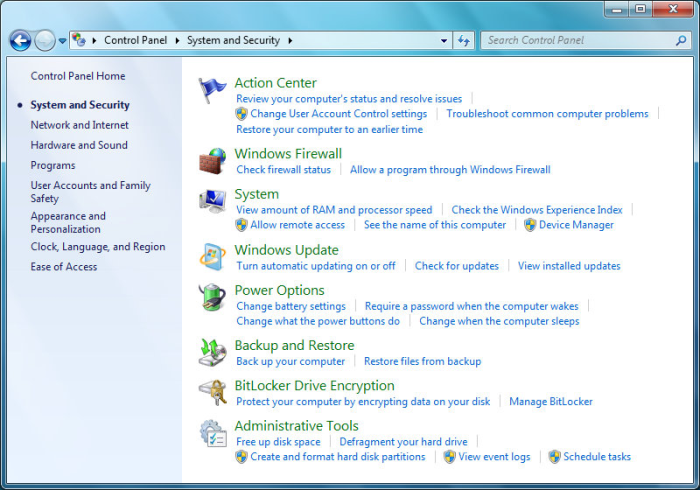Image resolution: width=700 pixels, height=490 pixels.
Task: Open the Administrative Tools heading link
Action: [x=296, y=426]
